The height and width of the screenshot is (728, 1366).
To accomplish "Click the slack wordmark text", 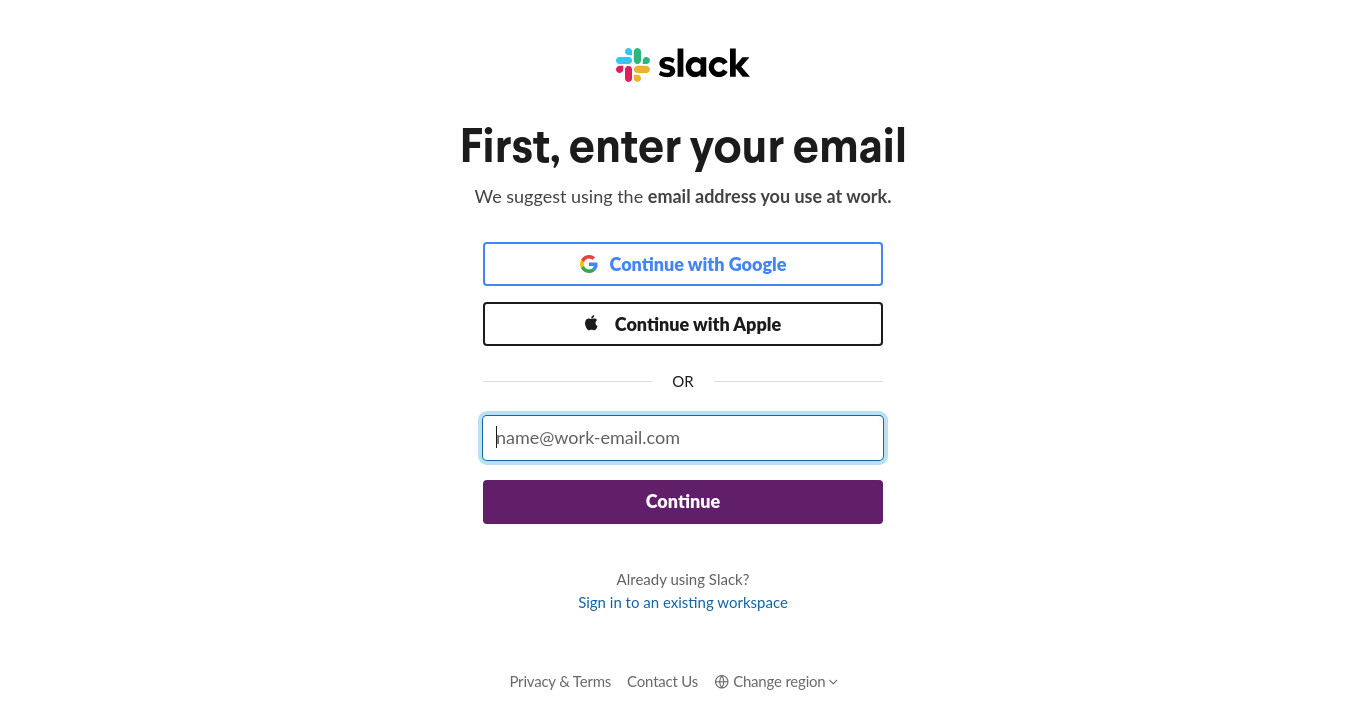I will pyautogui.click(x=704, y=64).
